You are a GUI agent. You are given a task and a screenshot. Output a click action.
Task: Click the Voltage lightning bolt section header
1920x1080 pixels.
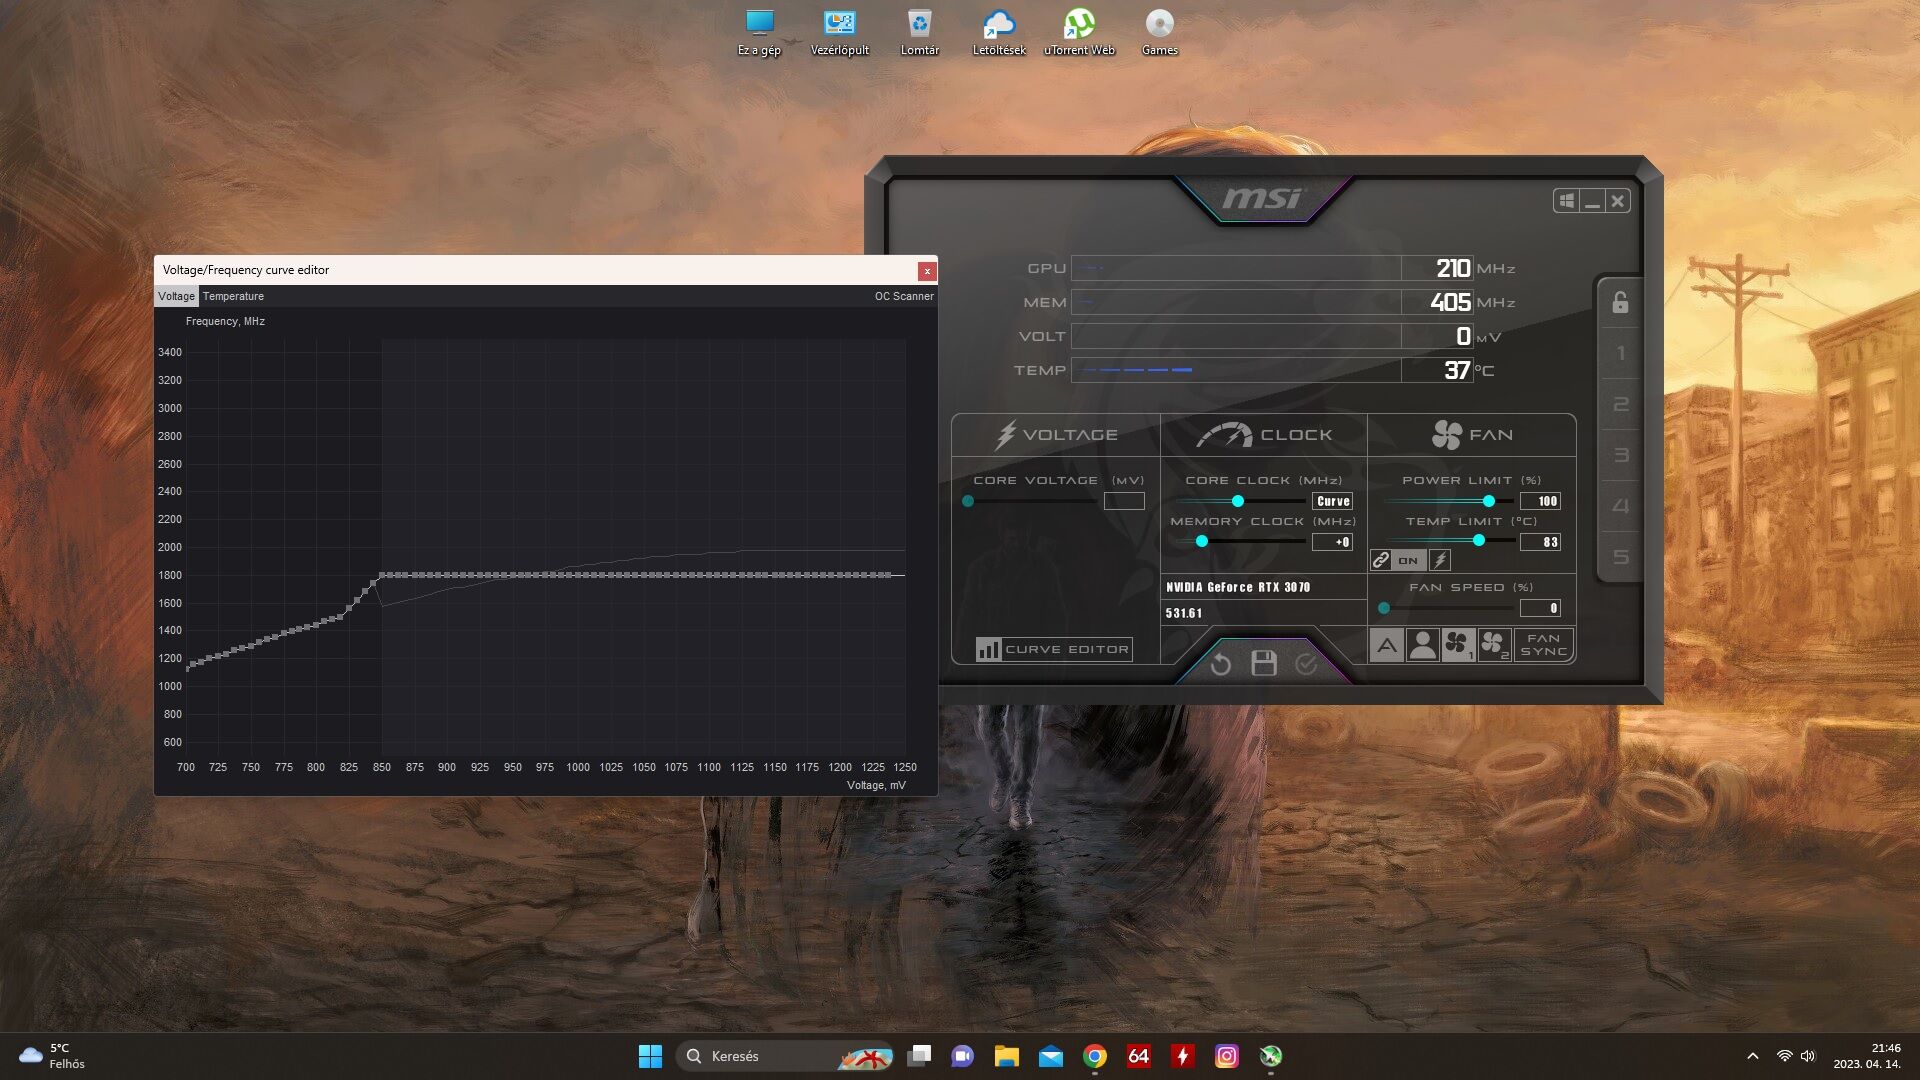1056,435
